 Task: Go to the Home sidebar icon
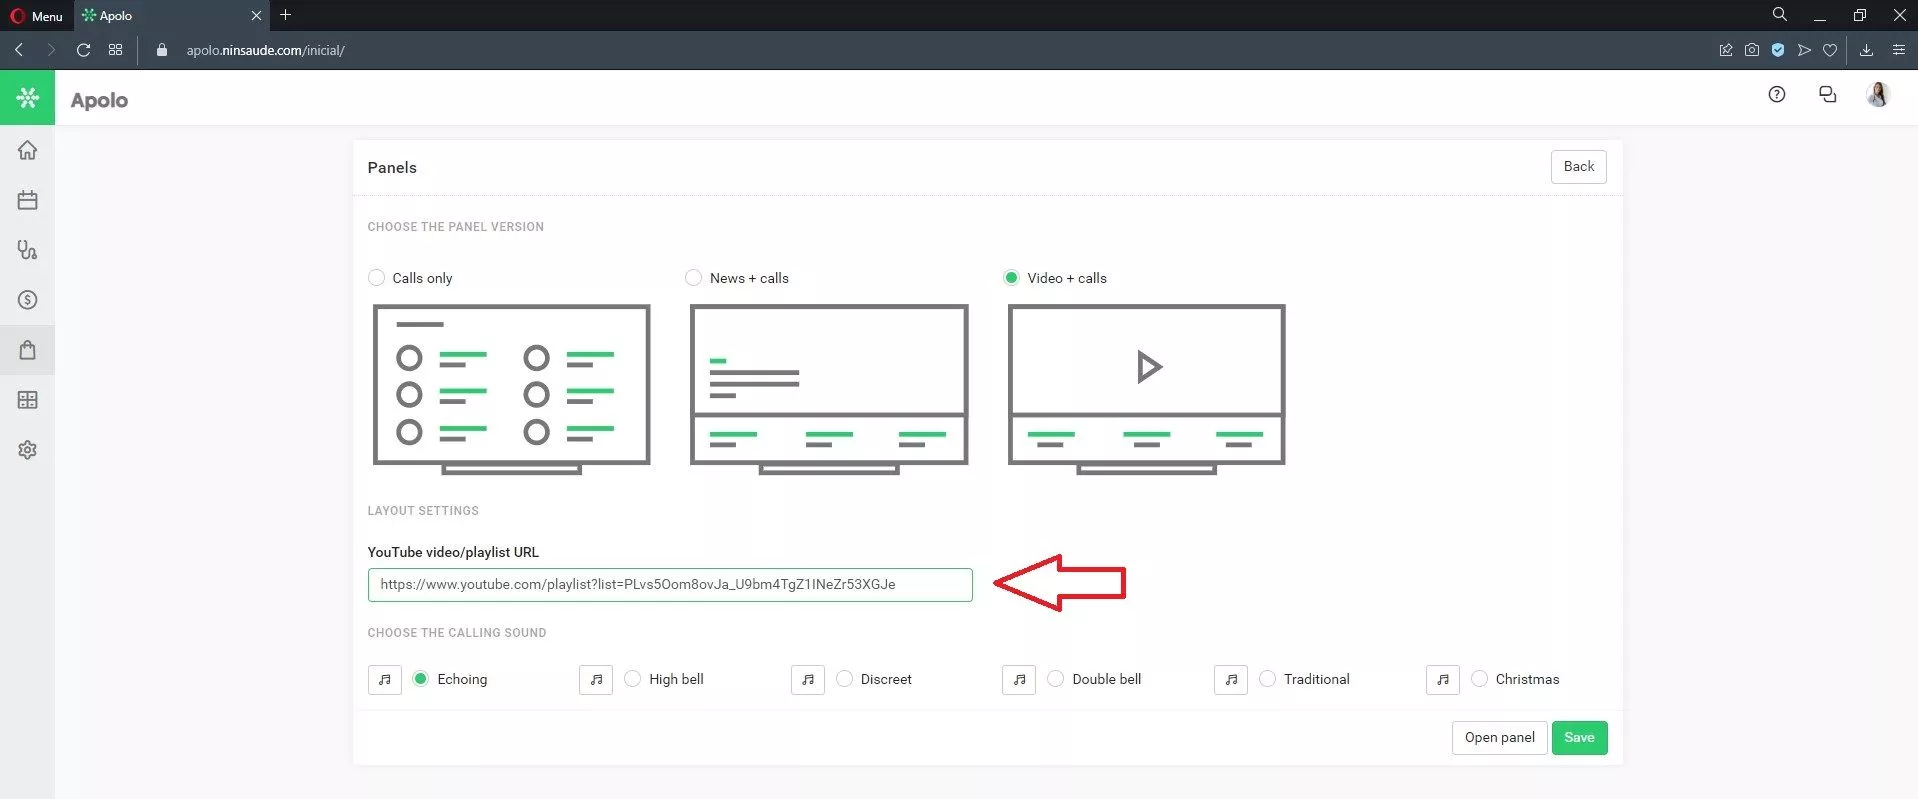(27, 150)
